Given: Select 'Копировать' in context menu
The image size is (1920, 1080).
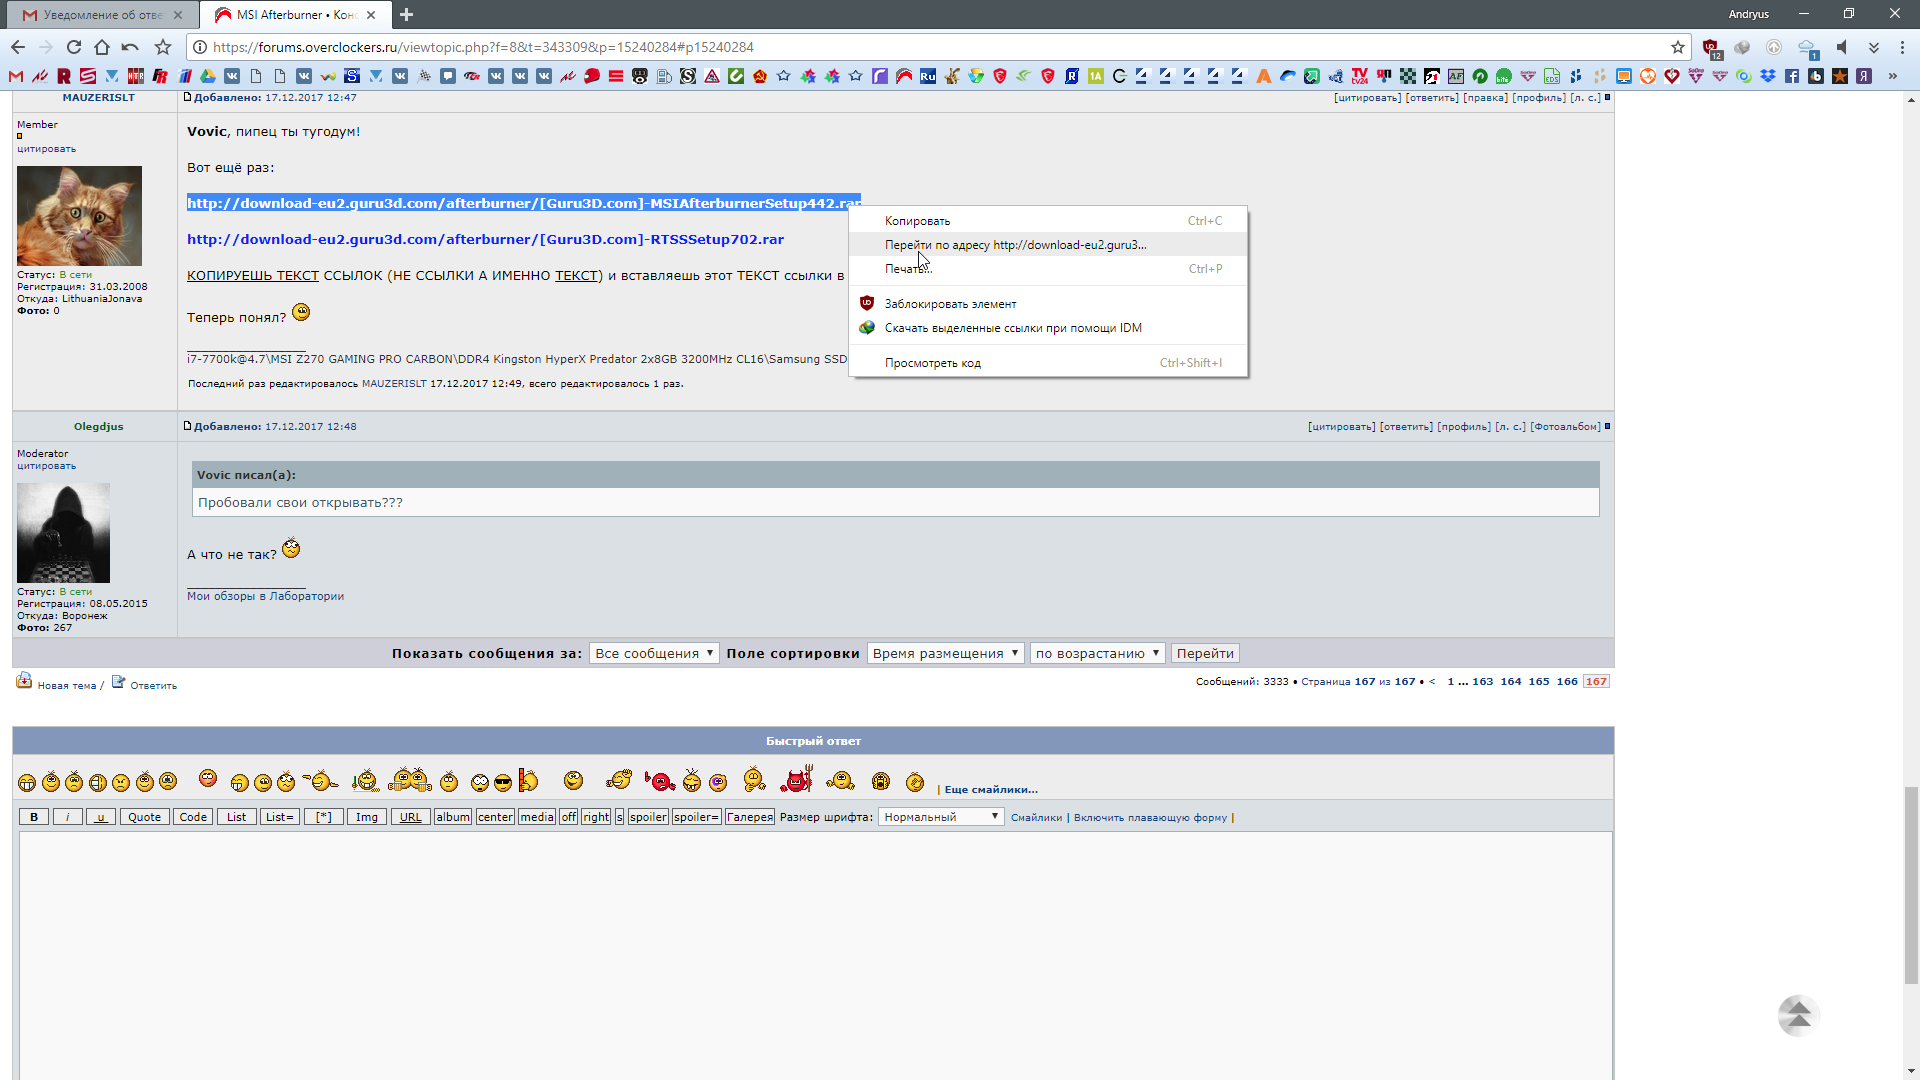Looking at the screenshot, I should 917,221.
